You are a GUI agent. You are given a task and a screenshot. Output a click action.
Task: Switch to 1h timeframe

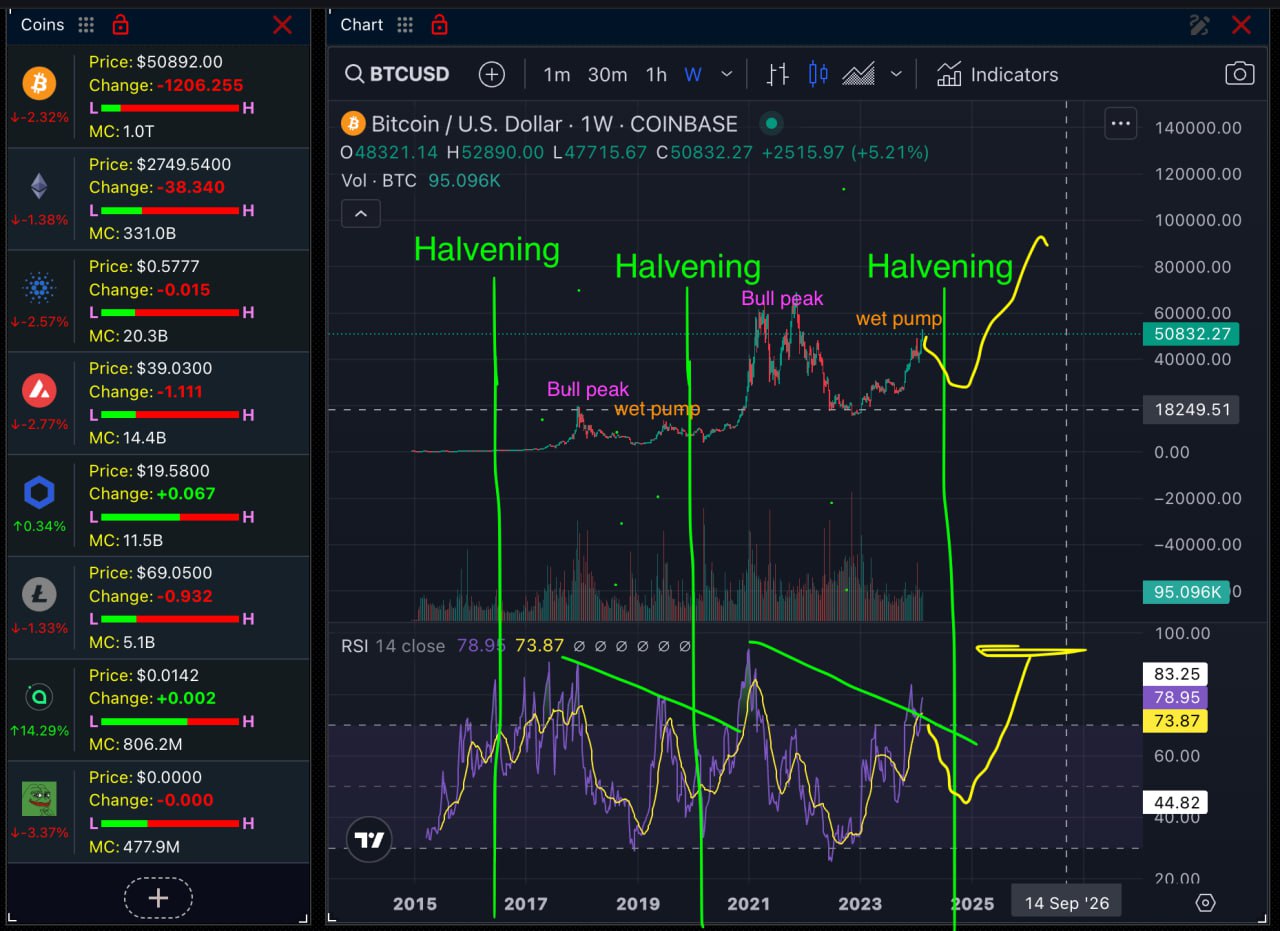pos(656,74)
